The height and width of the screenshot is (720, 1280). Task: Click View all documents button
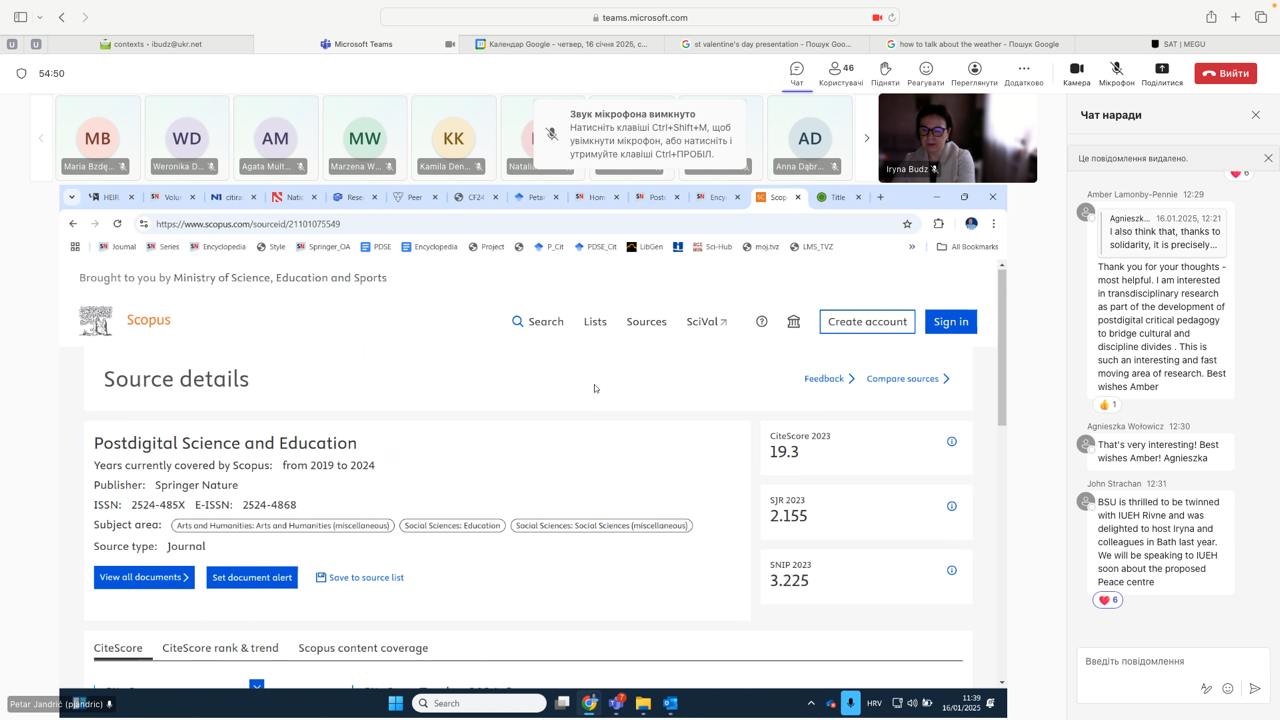144,577
